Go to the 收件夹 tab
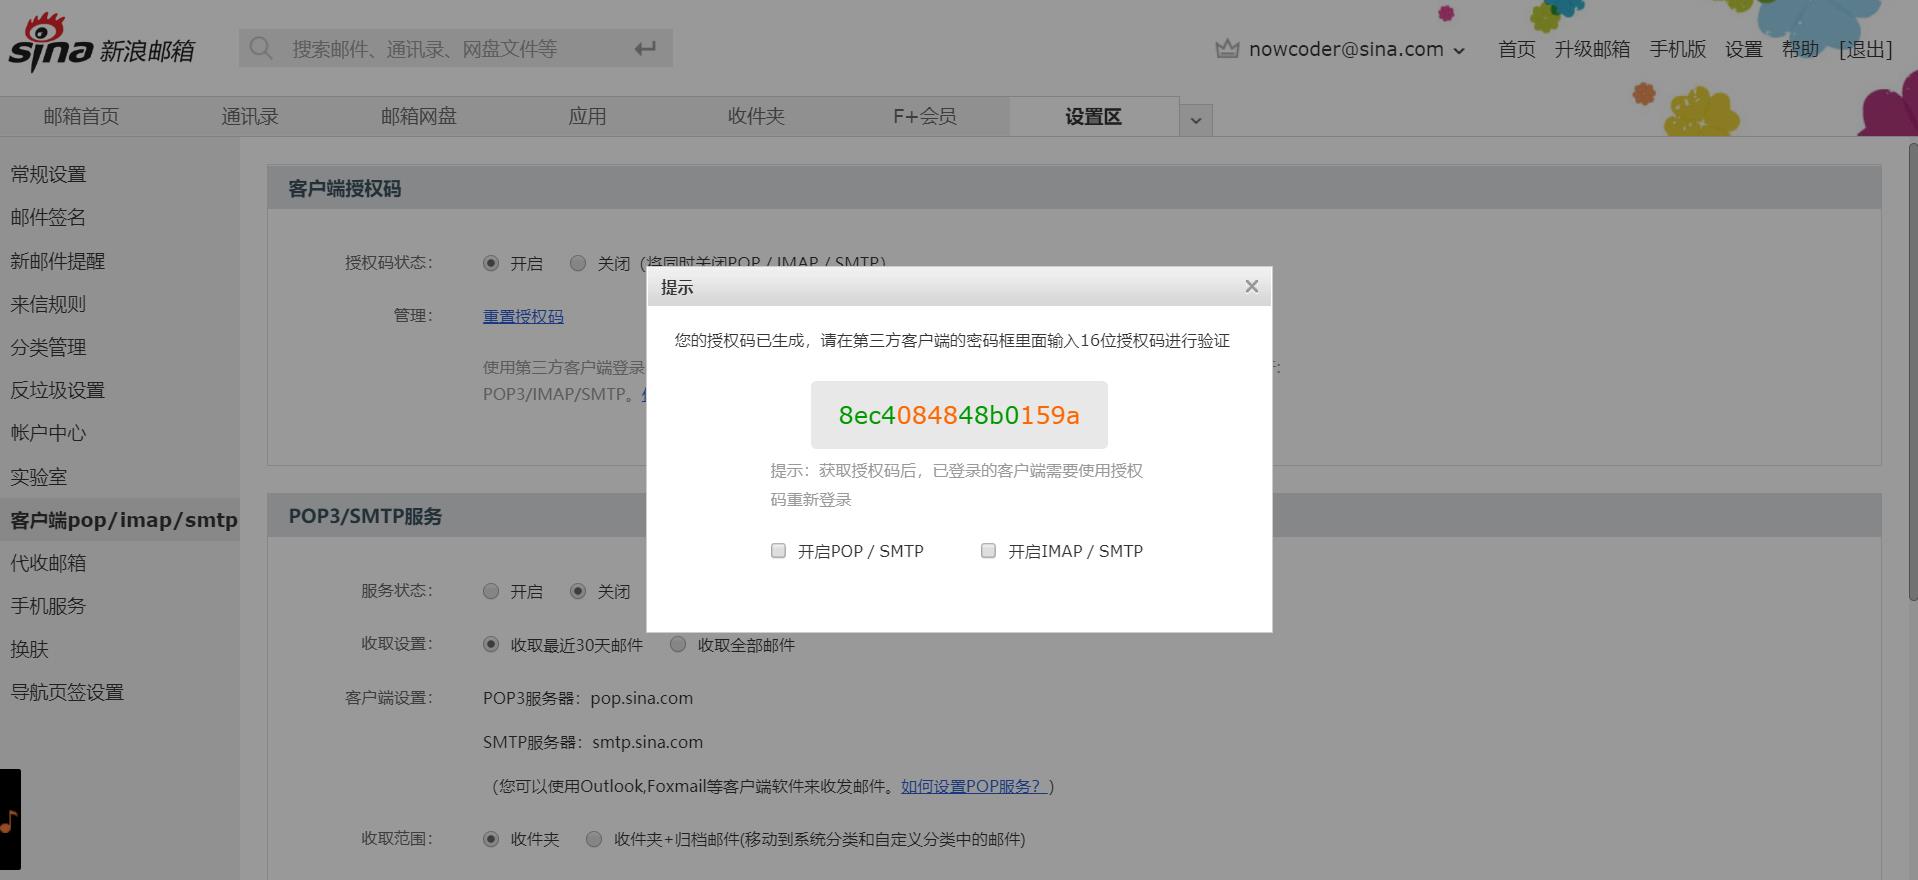This screenshot has width=1918, height=880. point(756,117)
